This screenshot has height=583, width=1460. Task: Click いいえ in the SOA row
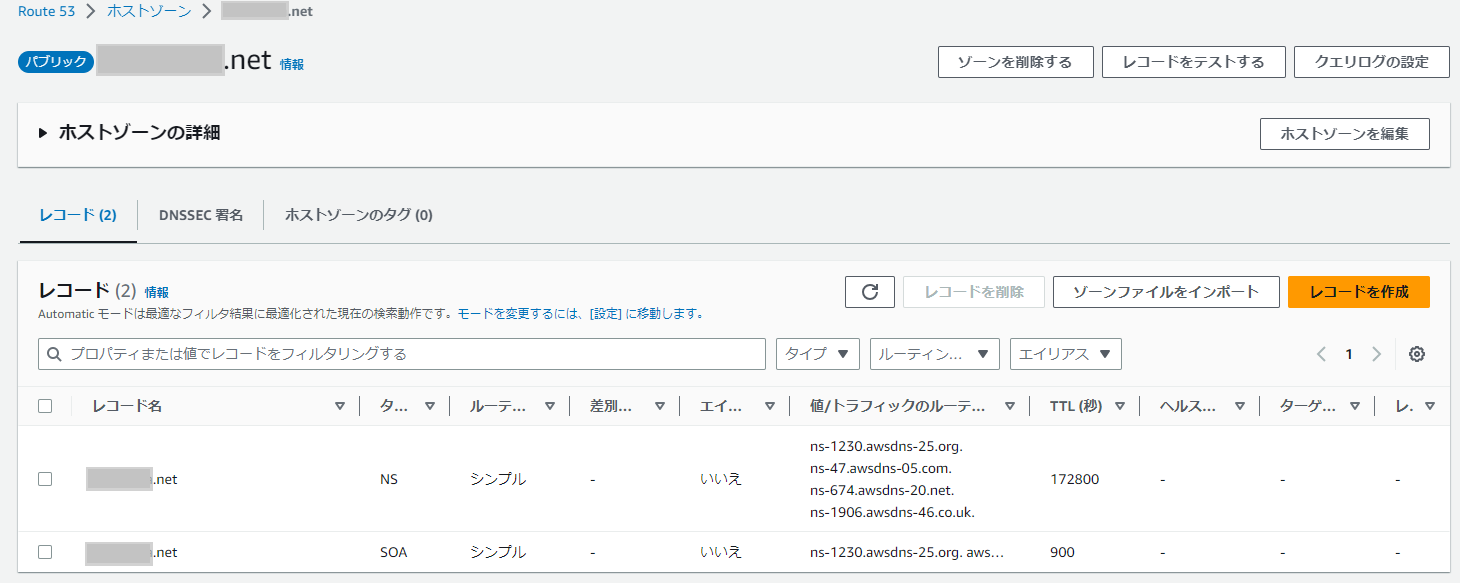tap(721, 552)
